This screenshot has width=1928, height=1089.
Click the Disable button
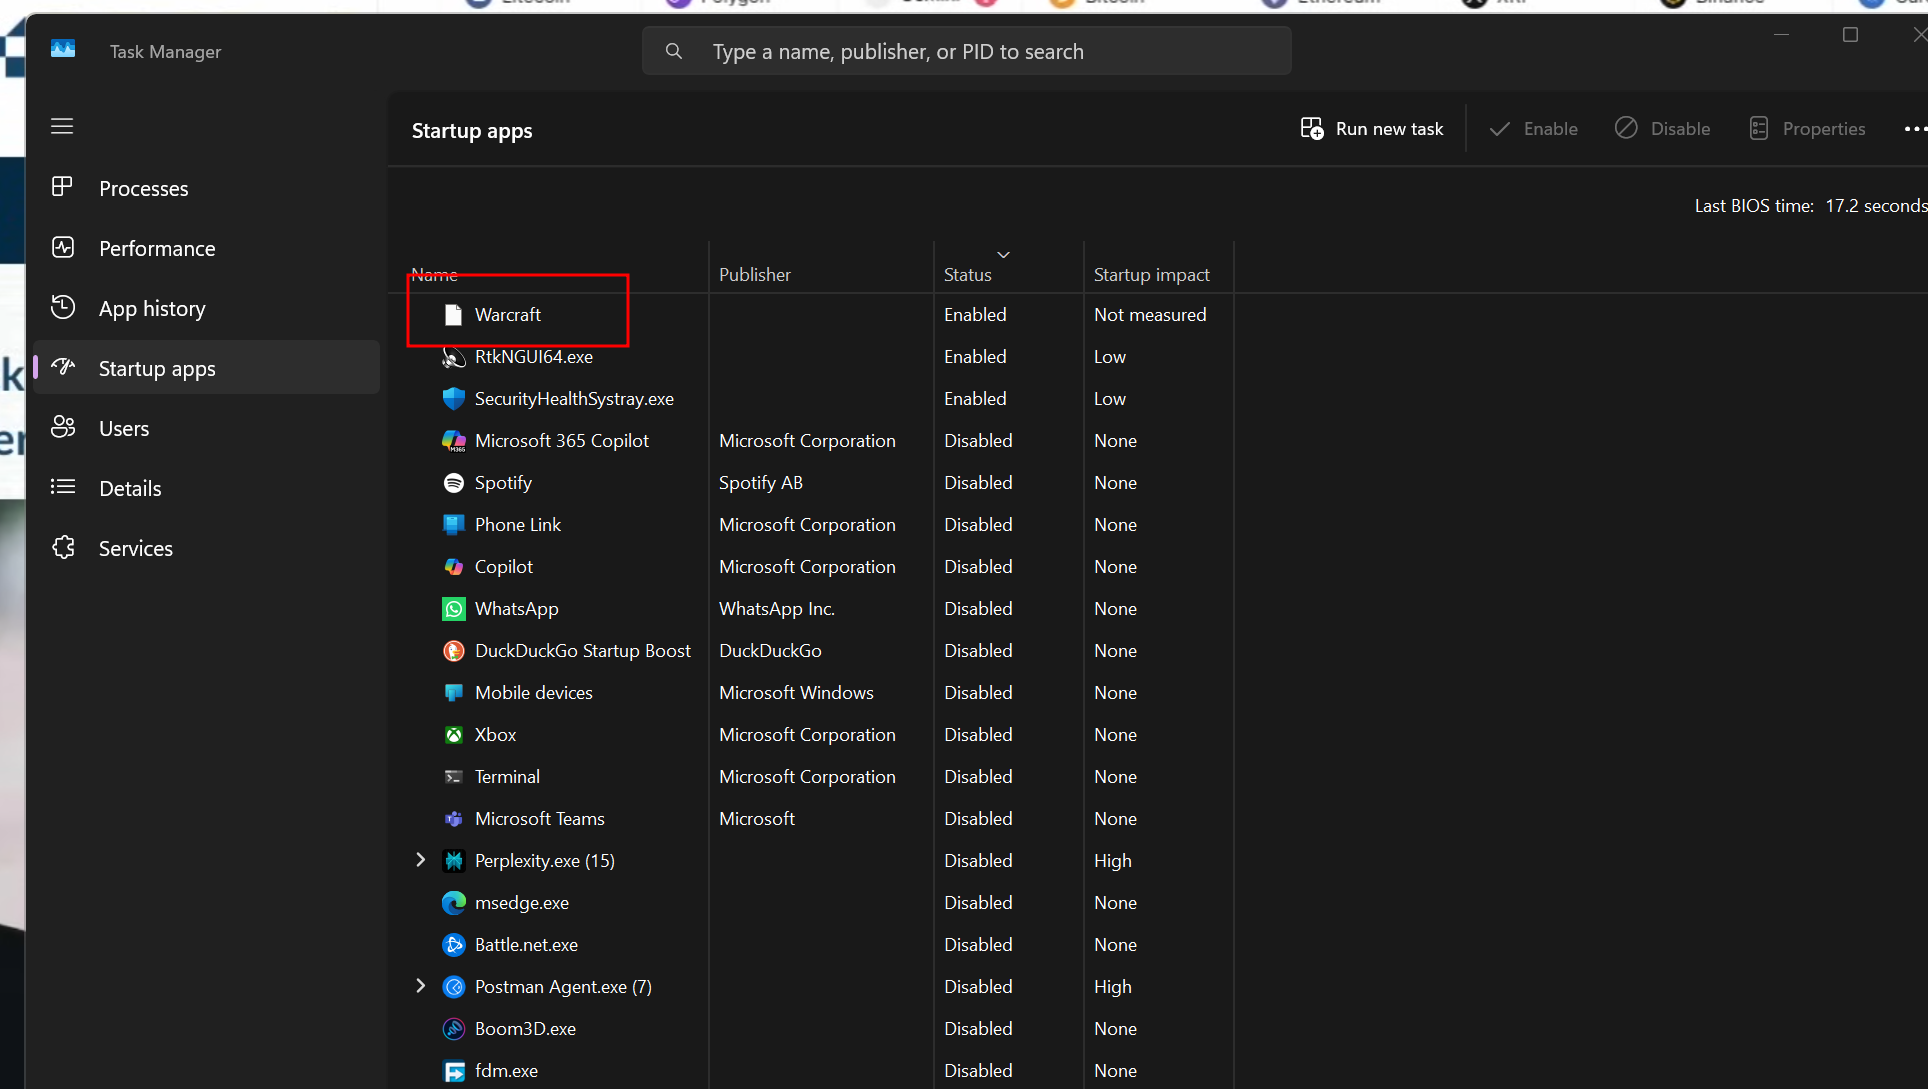(1662, 129)
